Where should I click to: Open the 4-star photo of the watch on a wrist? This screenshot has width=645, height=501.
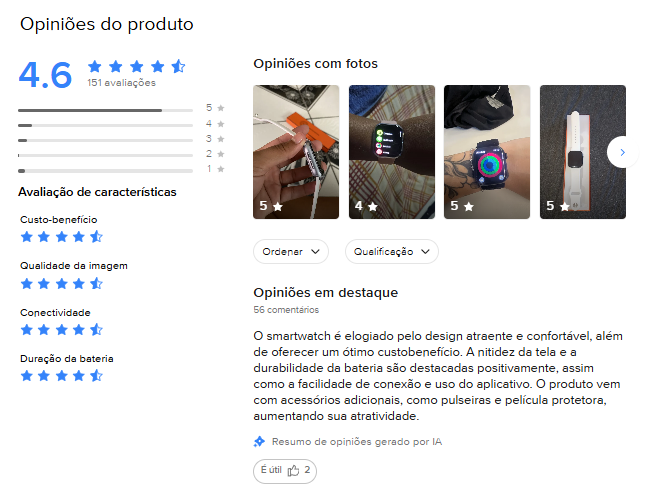[x=392, y=152]
